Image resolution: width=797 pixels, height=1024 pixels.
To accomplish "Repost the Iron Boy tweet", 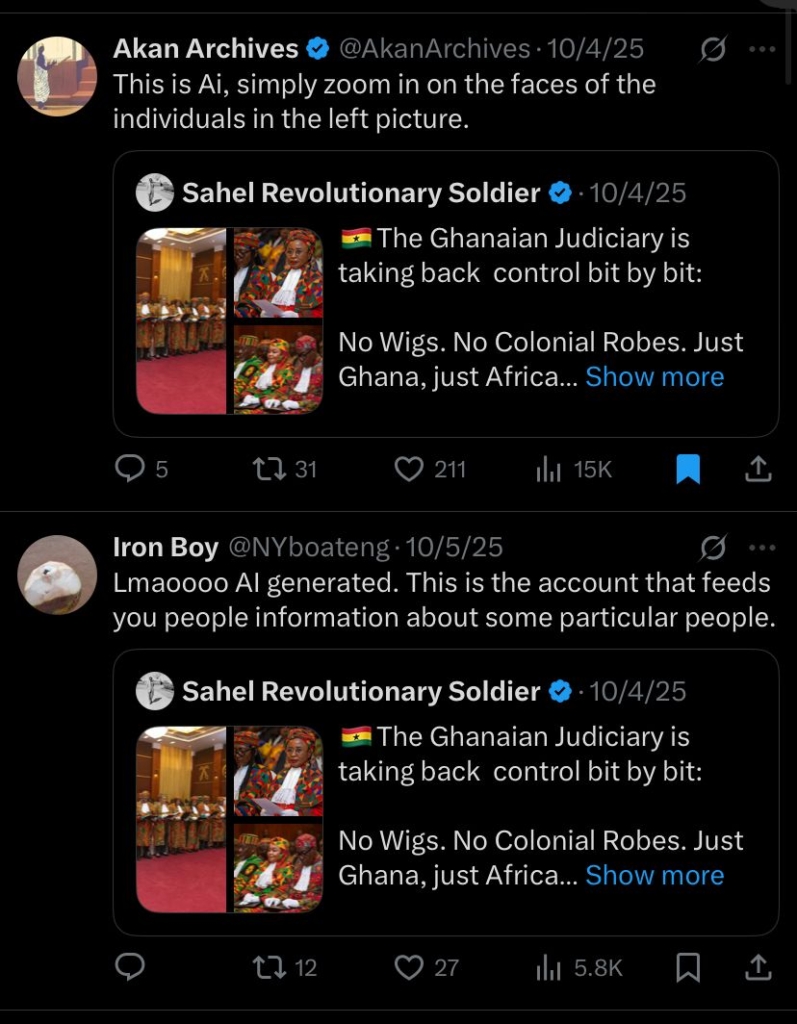I will pos(266,966).
